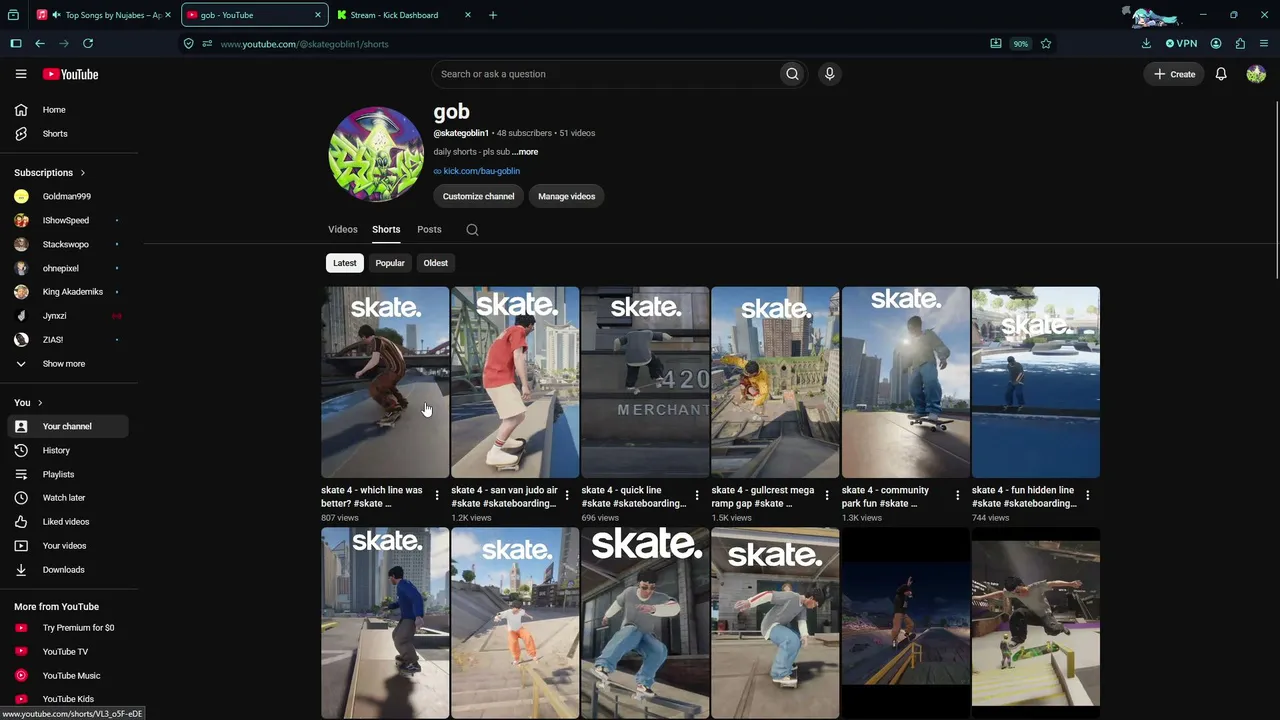1280x720 pixels.
Task: Open History in the sidebar
Action: tap(68, 450)
